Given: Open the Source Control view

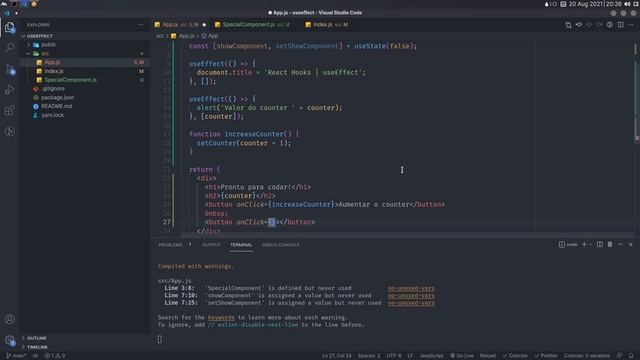Looking at the screenshot, I should click(x=9, y=69).
